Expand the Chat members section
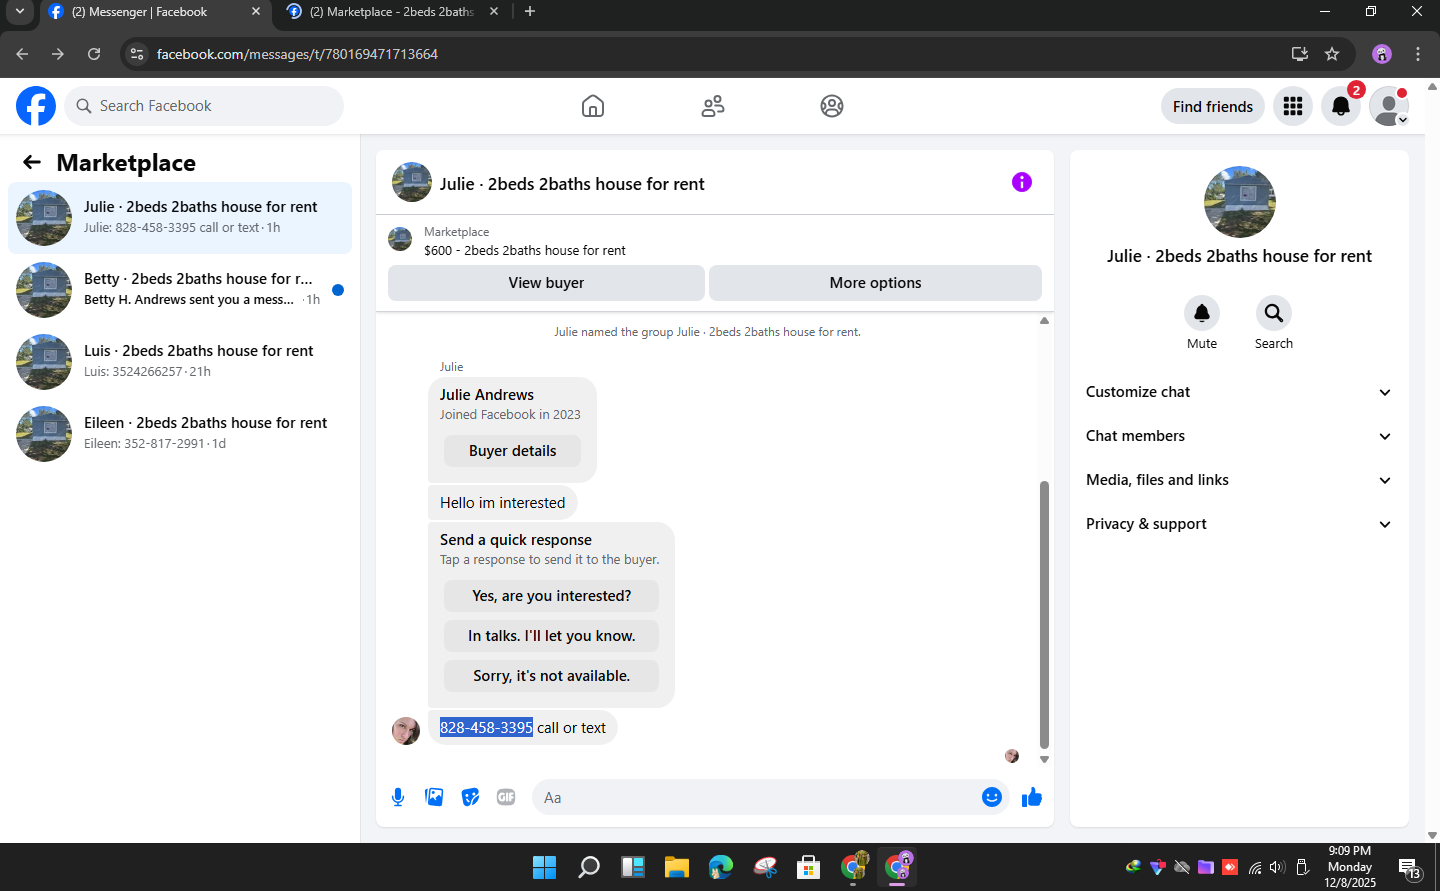The width and height of the screenshot is (1440, 891). click(1239, 436)
